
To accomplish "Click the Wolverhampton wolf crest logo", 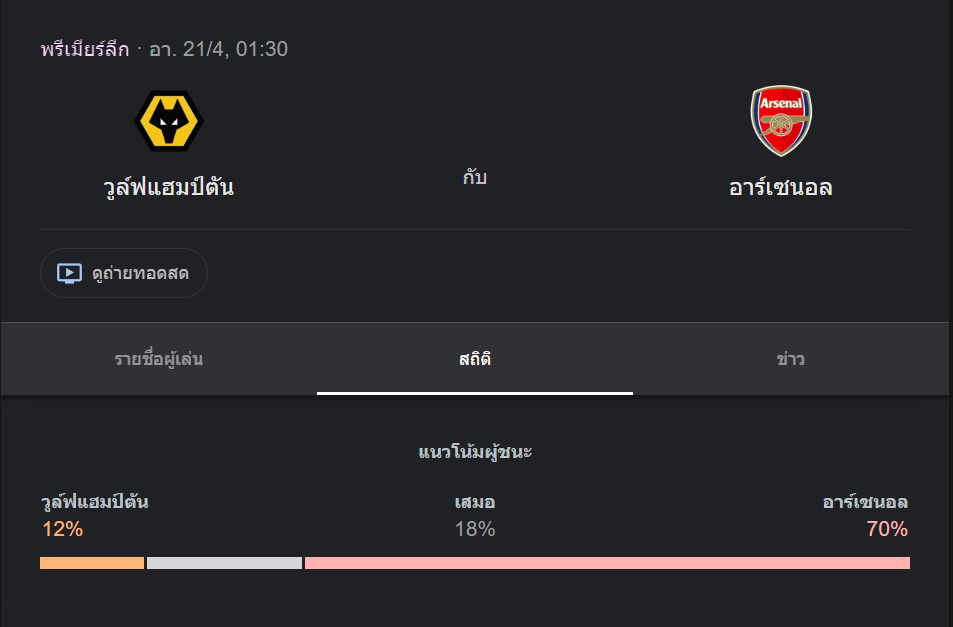I will [x=168, y=121].
